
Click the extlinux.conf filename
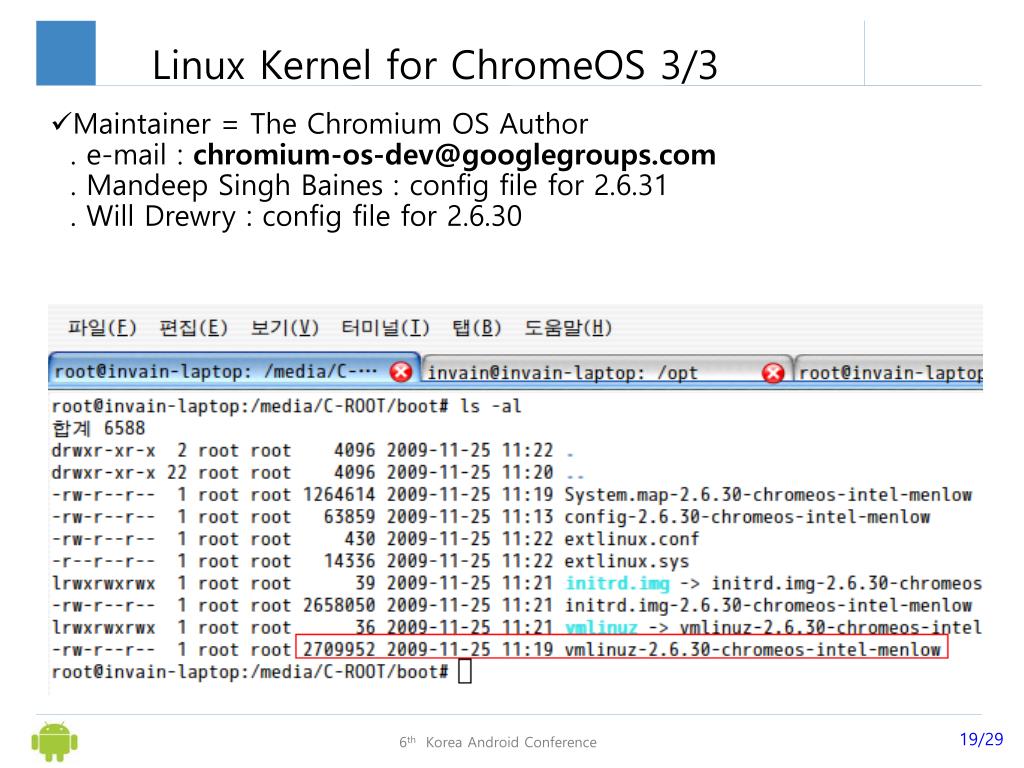pos(632,539)
